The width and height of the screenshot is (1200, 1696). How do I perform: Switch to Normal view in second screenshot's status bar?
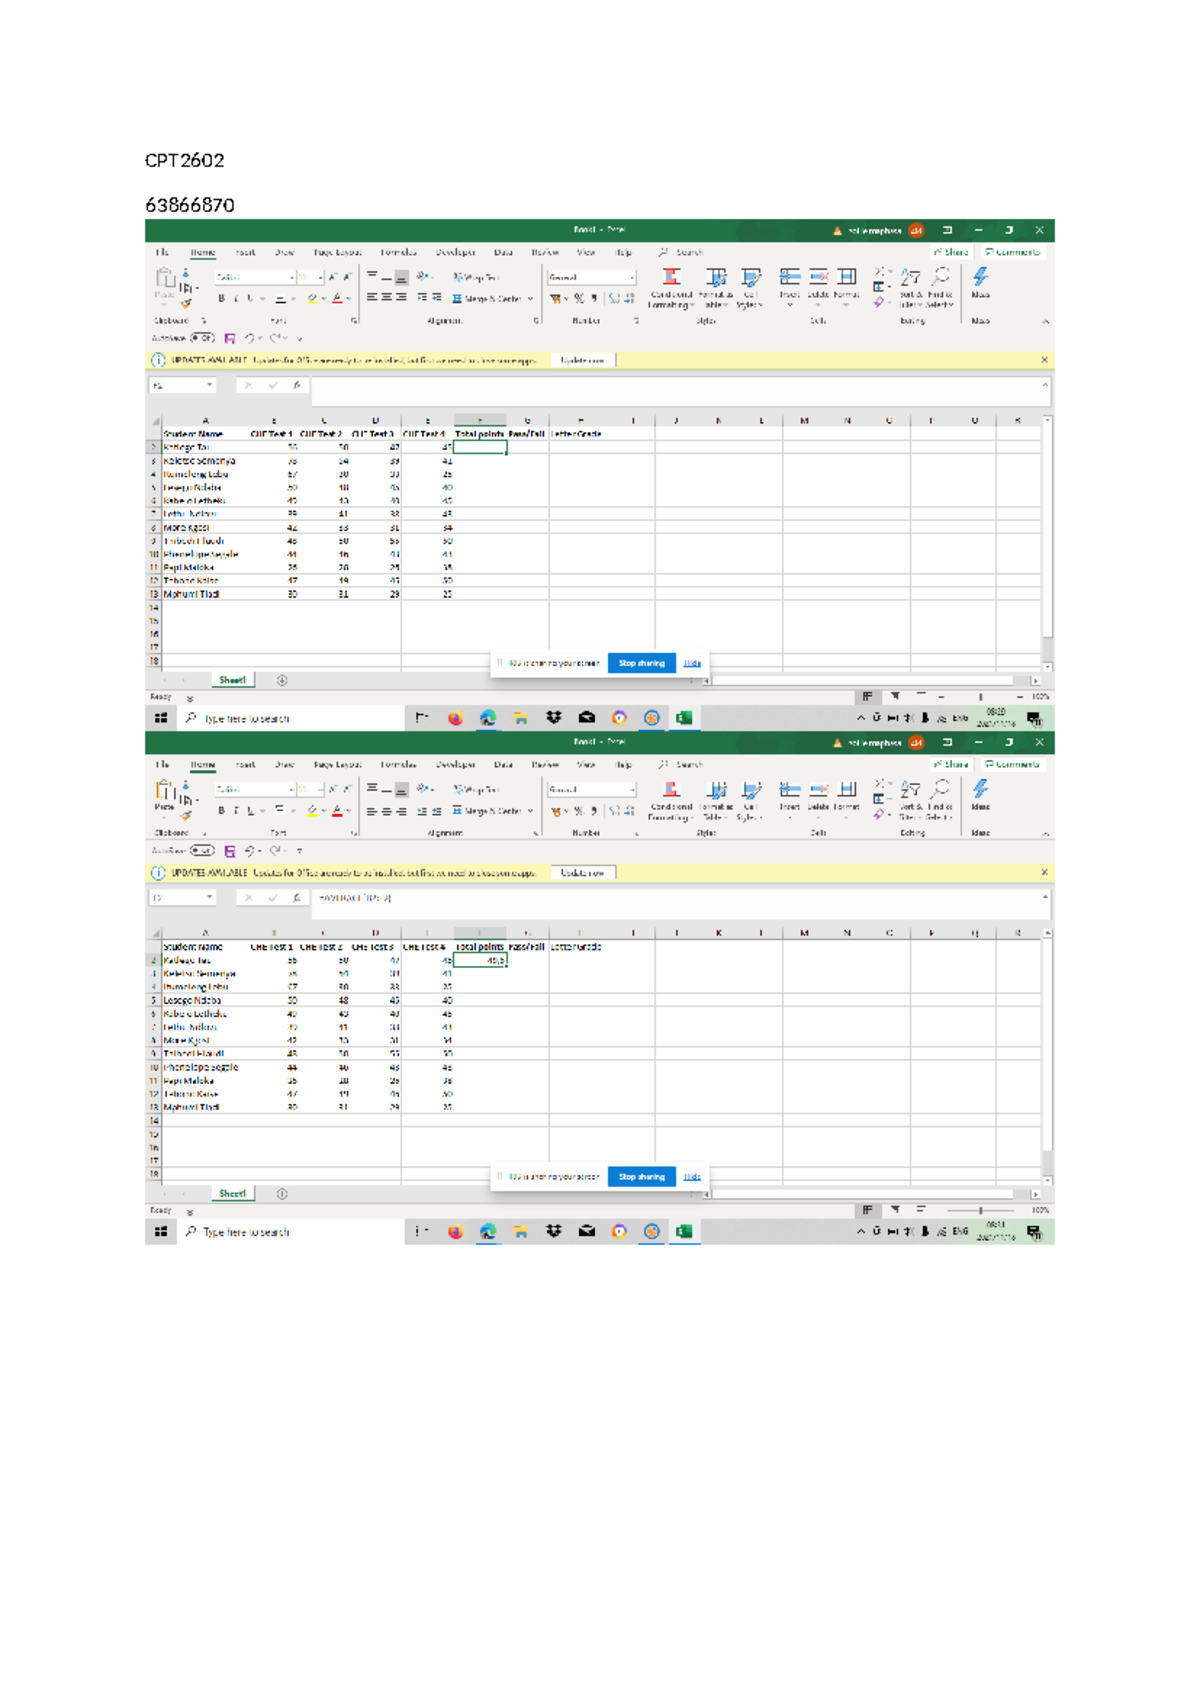[867, 1210]
